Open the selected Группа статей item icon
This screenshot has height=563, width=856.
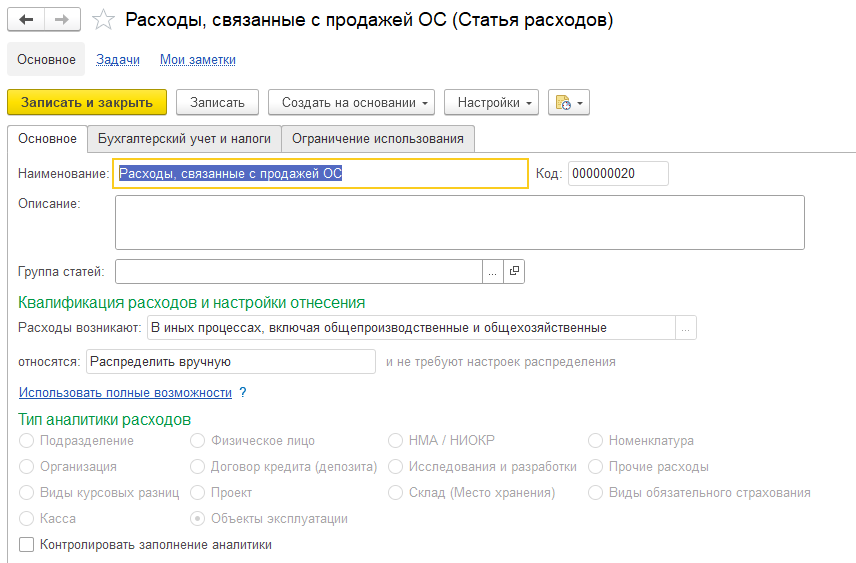[514, 271]
